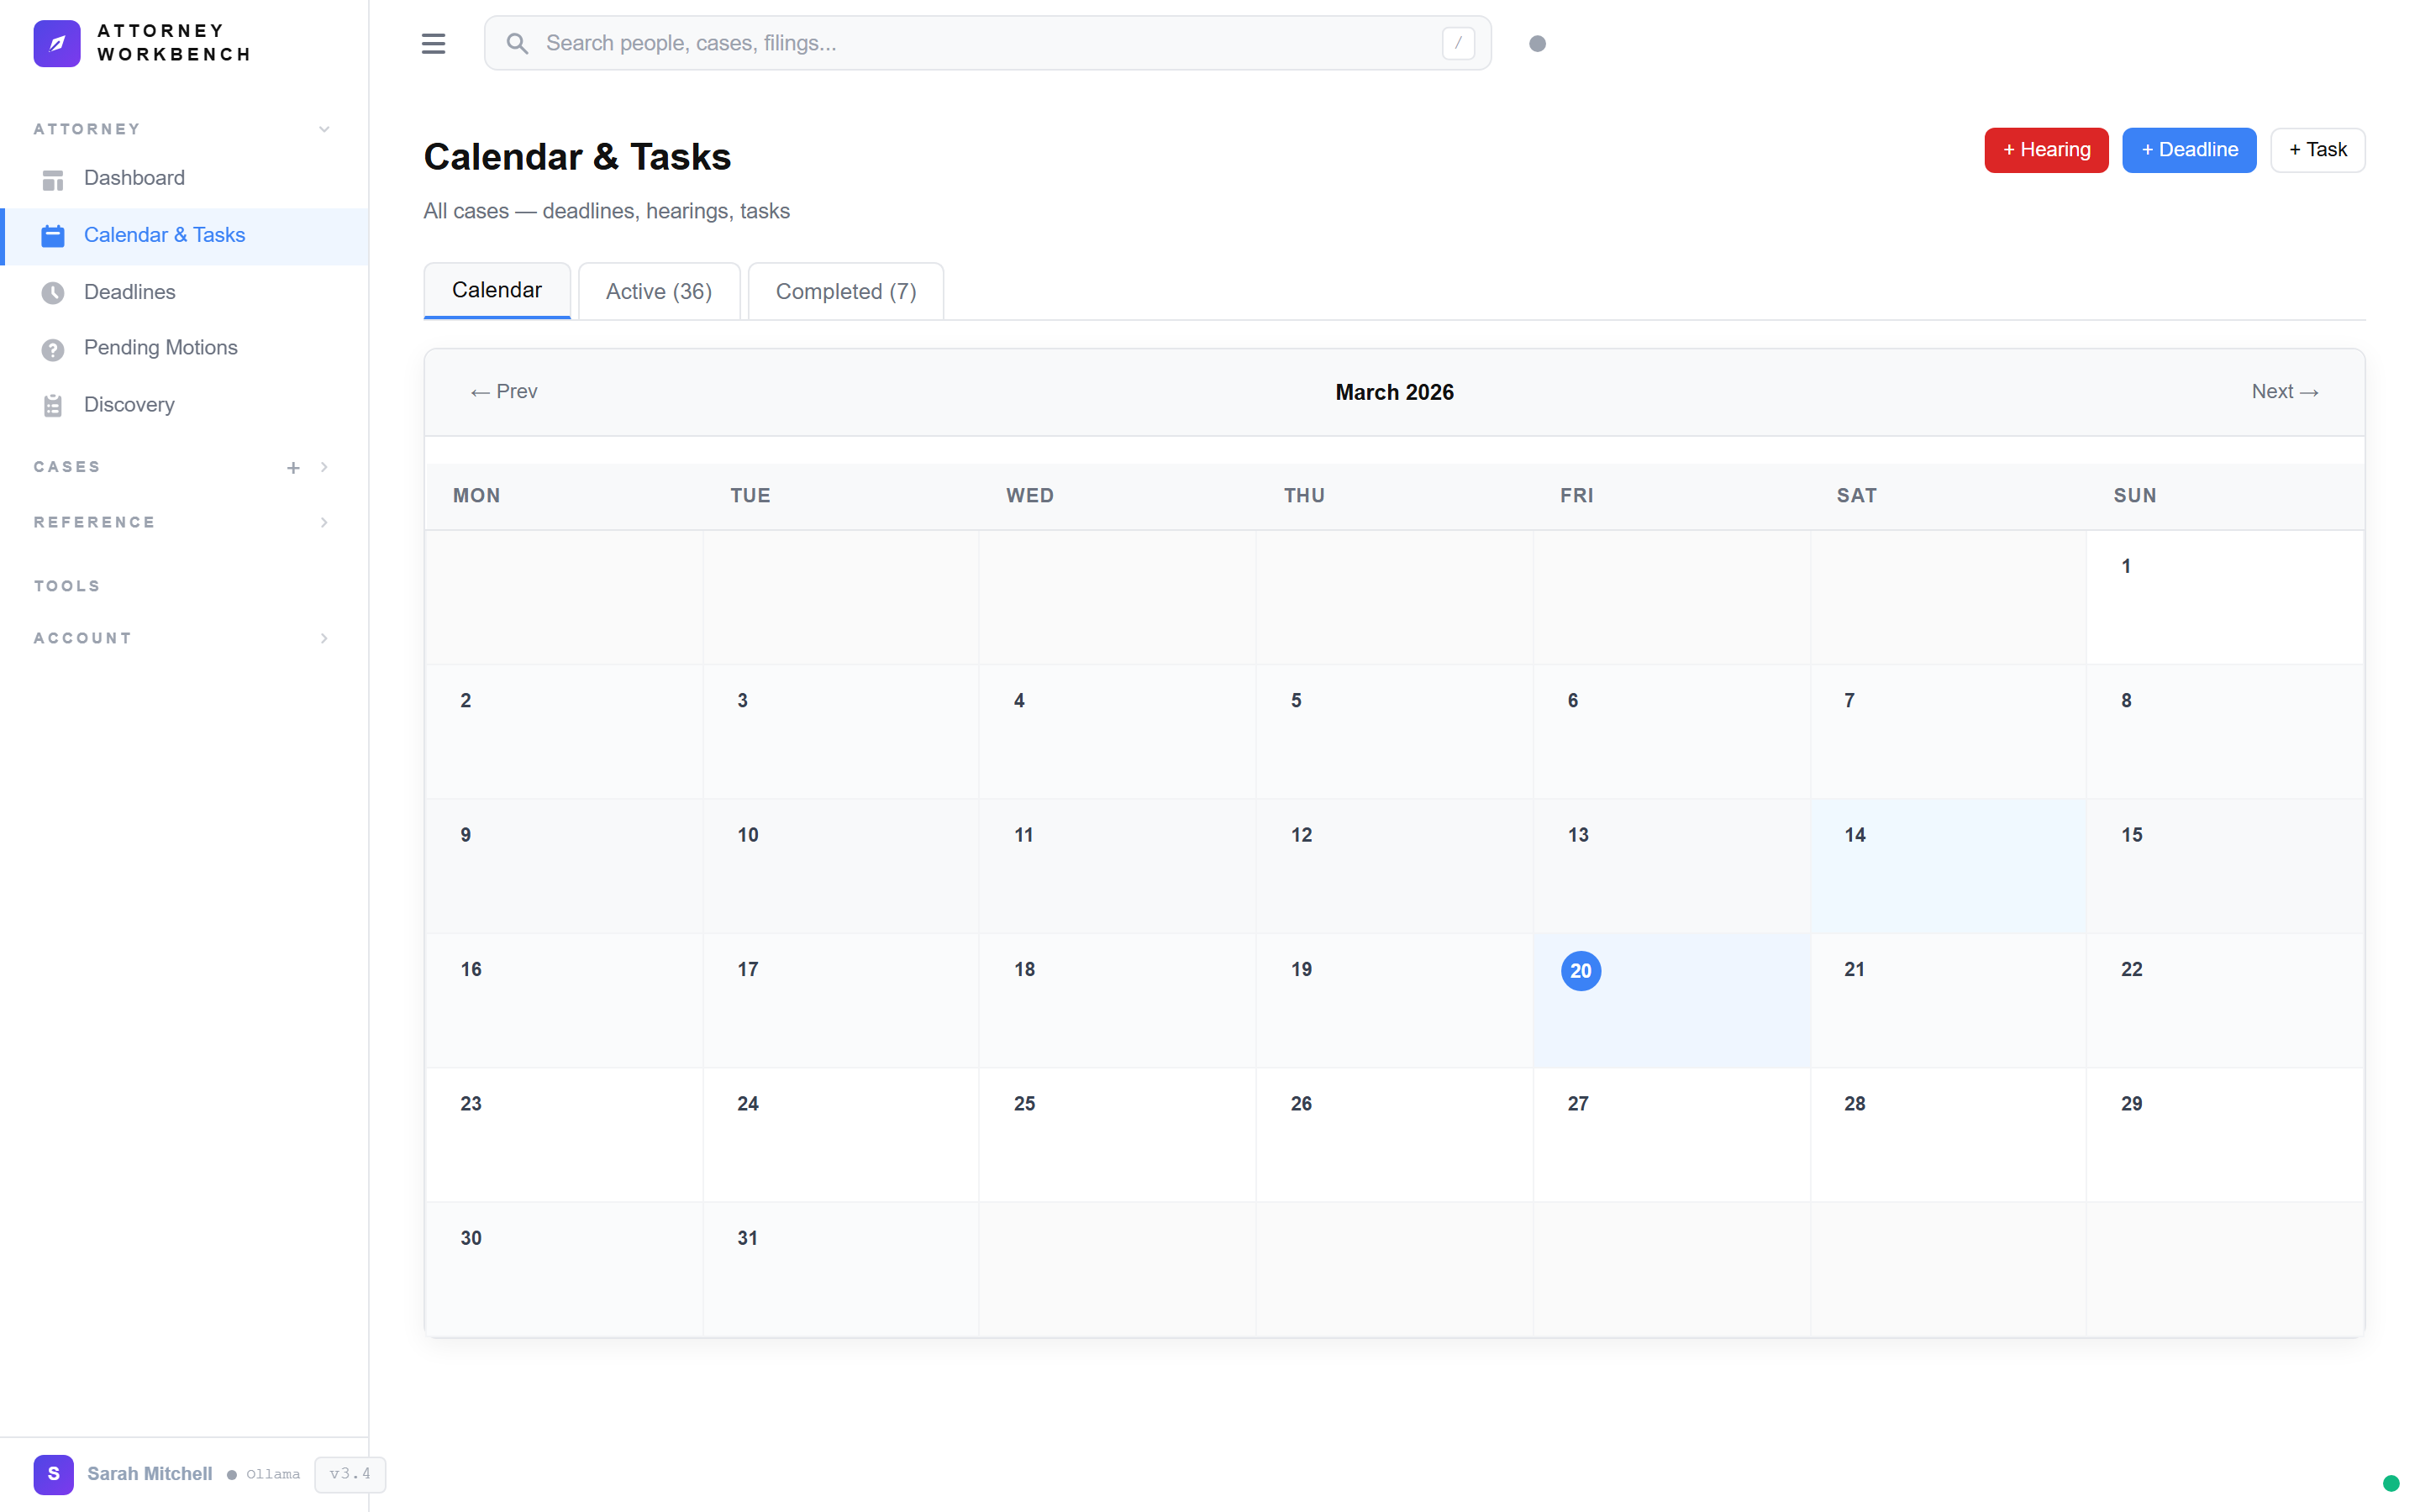Add a deadline using + Deadline

tap(2189, 150)
